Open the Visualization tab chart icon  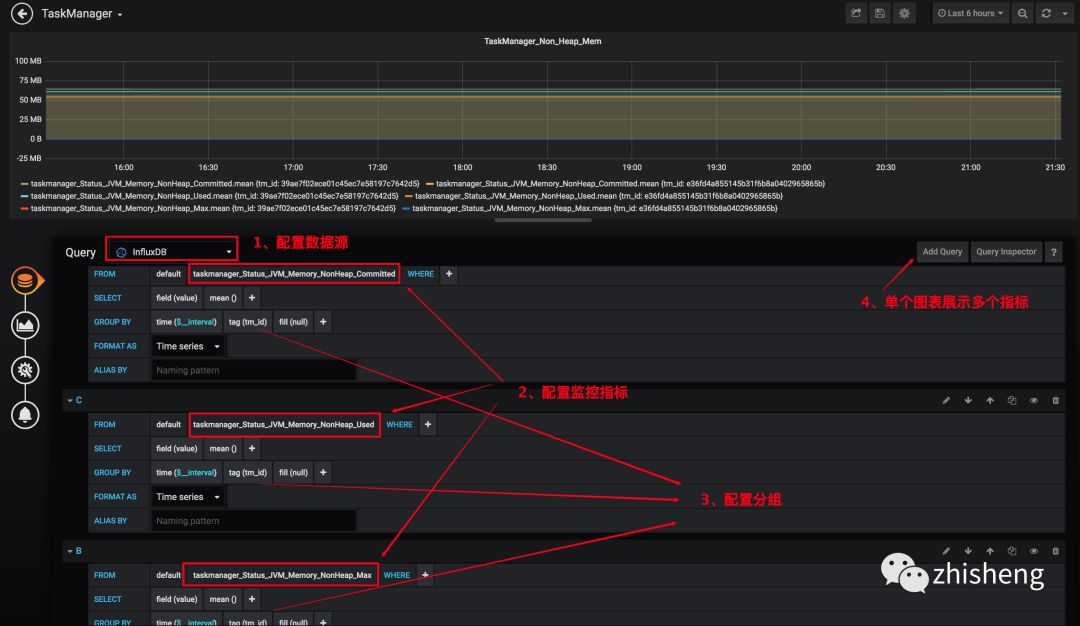click(x=25, y=325)
